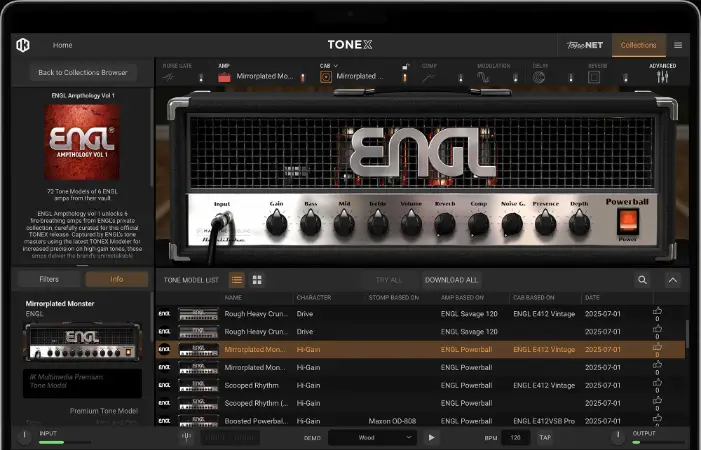Select list view for tone models

click(x=237, y=280)
